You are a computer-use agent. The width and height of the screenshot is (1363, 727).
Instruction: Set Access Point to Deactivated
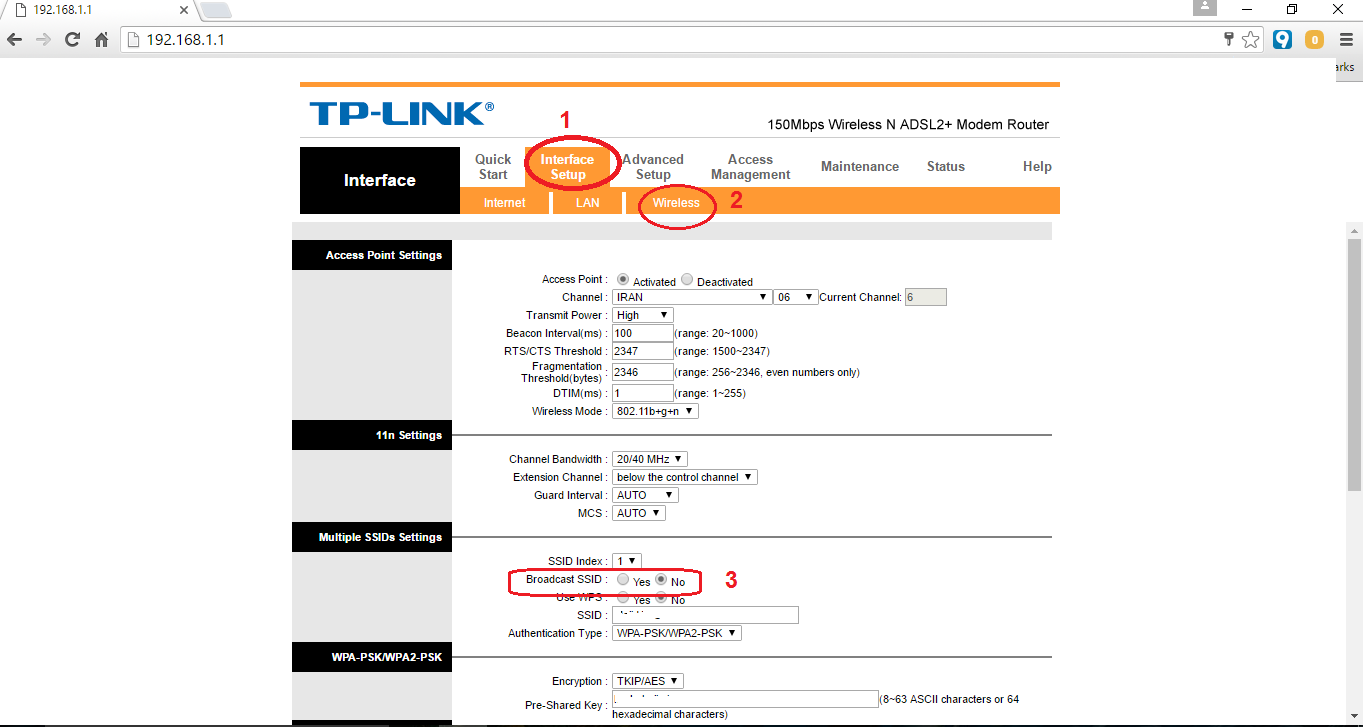point(687,280)
